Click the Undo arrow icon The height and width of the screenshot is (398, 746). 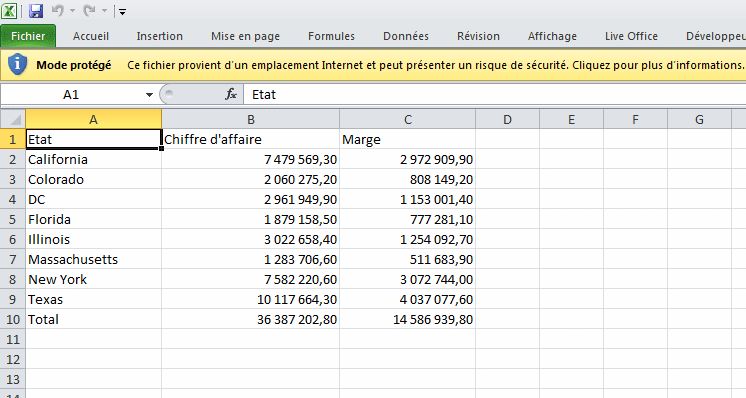[x=58, y=10]
